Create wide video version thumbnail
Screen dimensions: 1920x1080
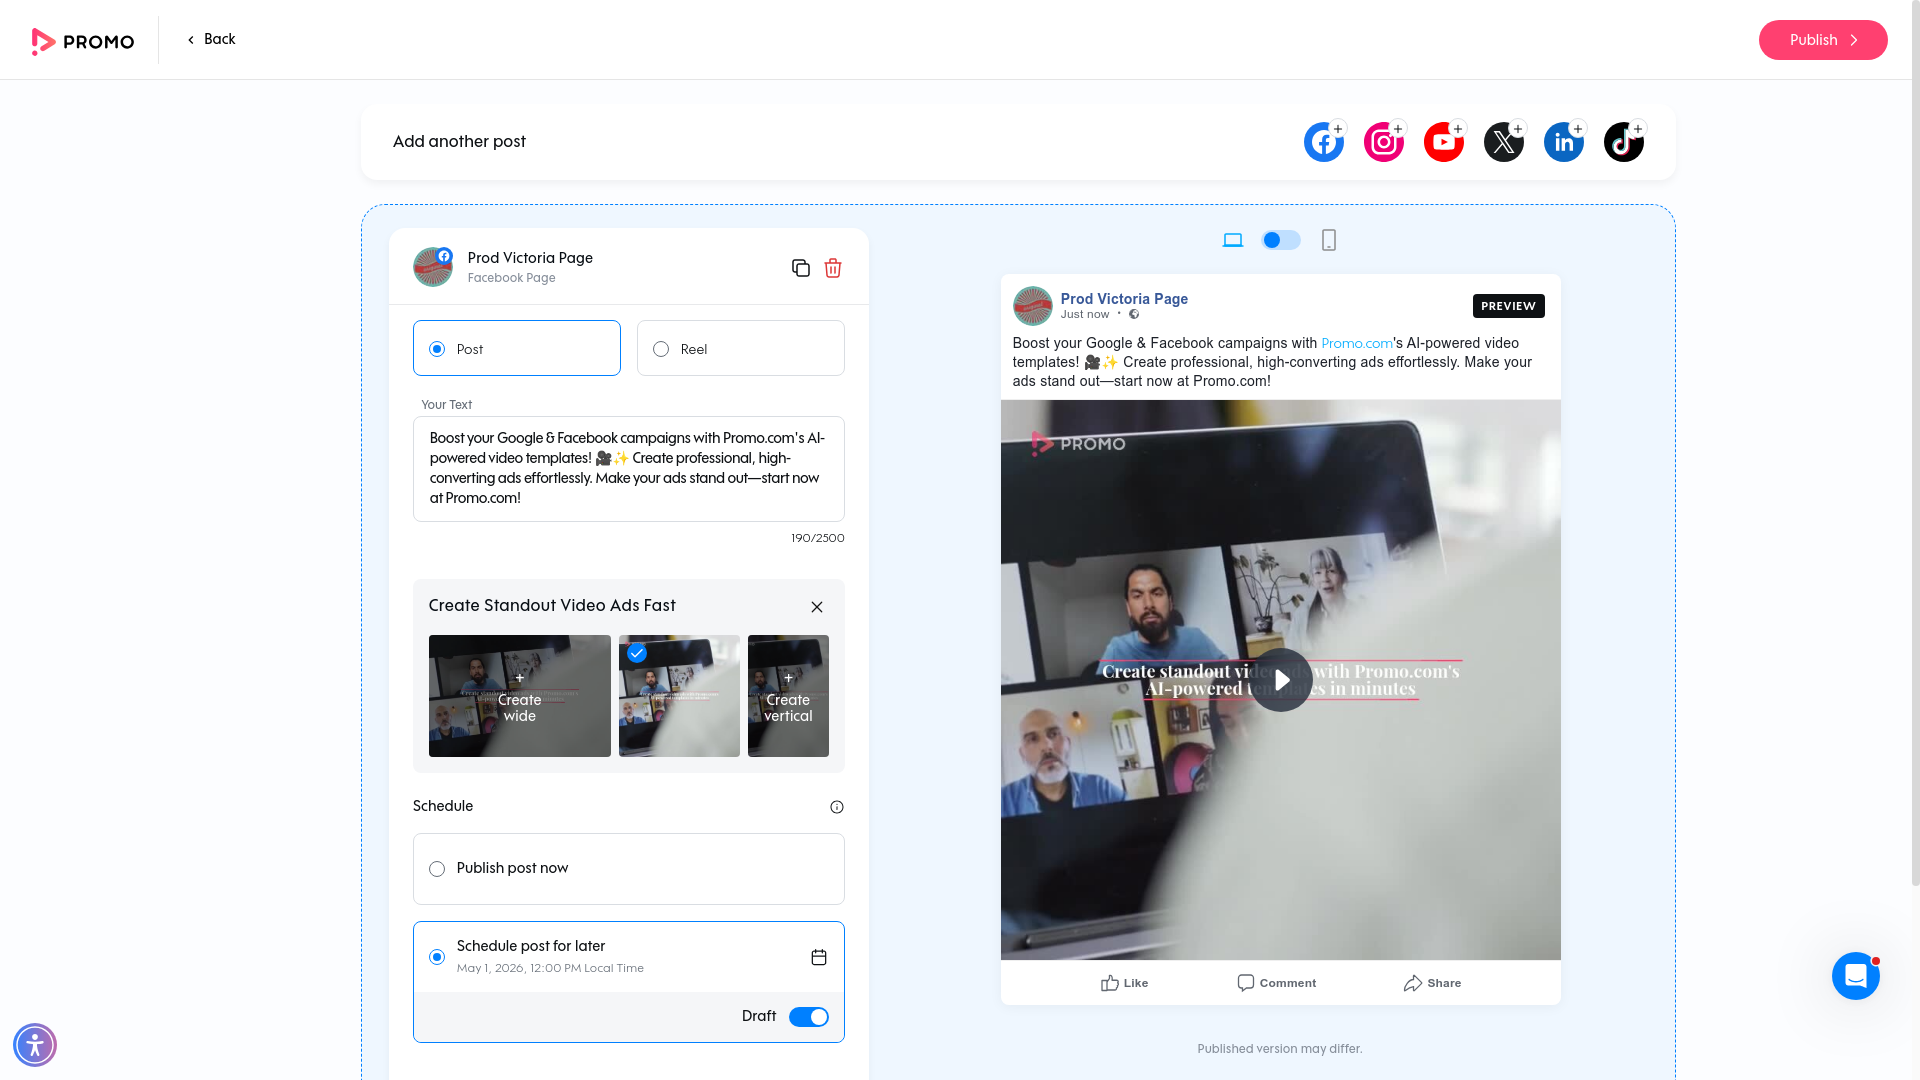519,696
